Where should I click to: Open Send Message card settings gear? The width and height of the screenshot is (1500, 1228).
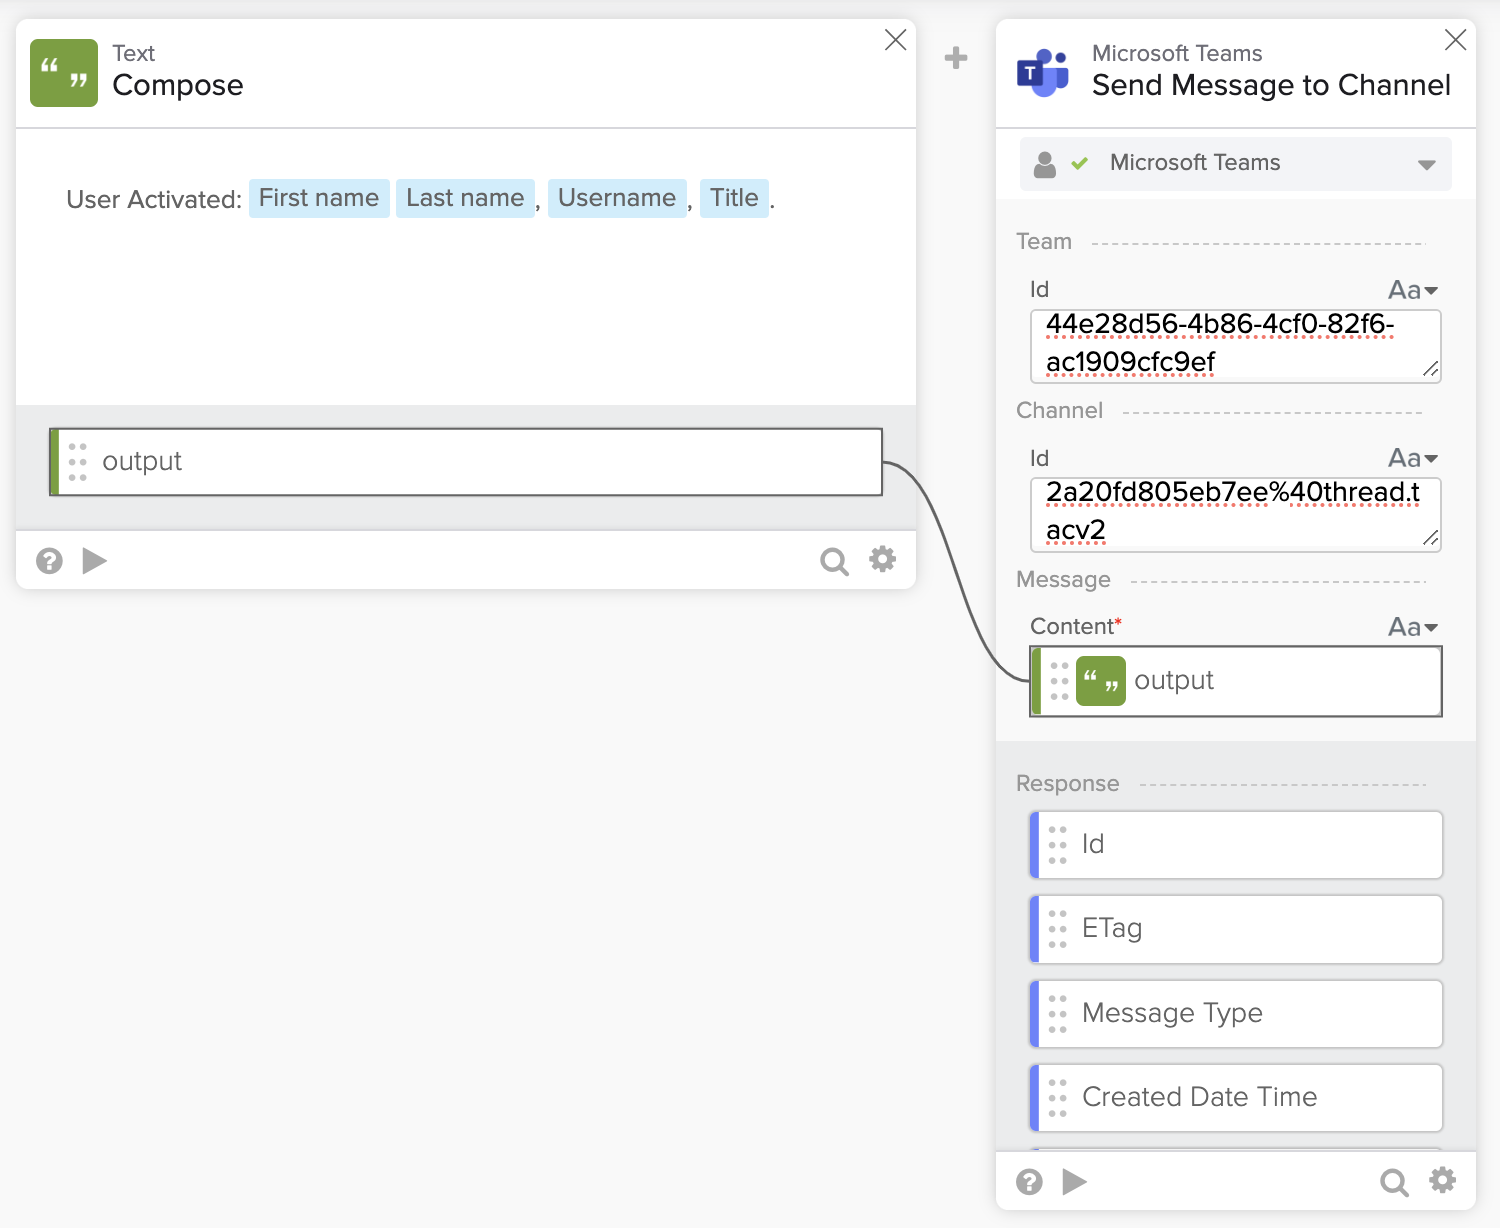tap(1442, 1180)
